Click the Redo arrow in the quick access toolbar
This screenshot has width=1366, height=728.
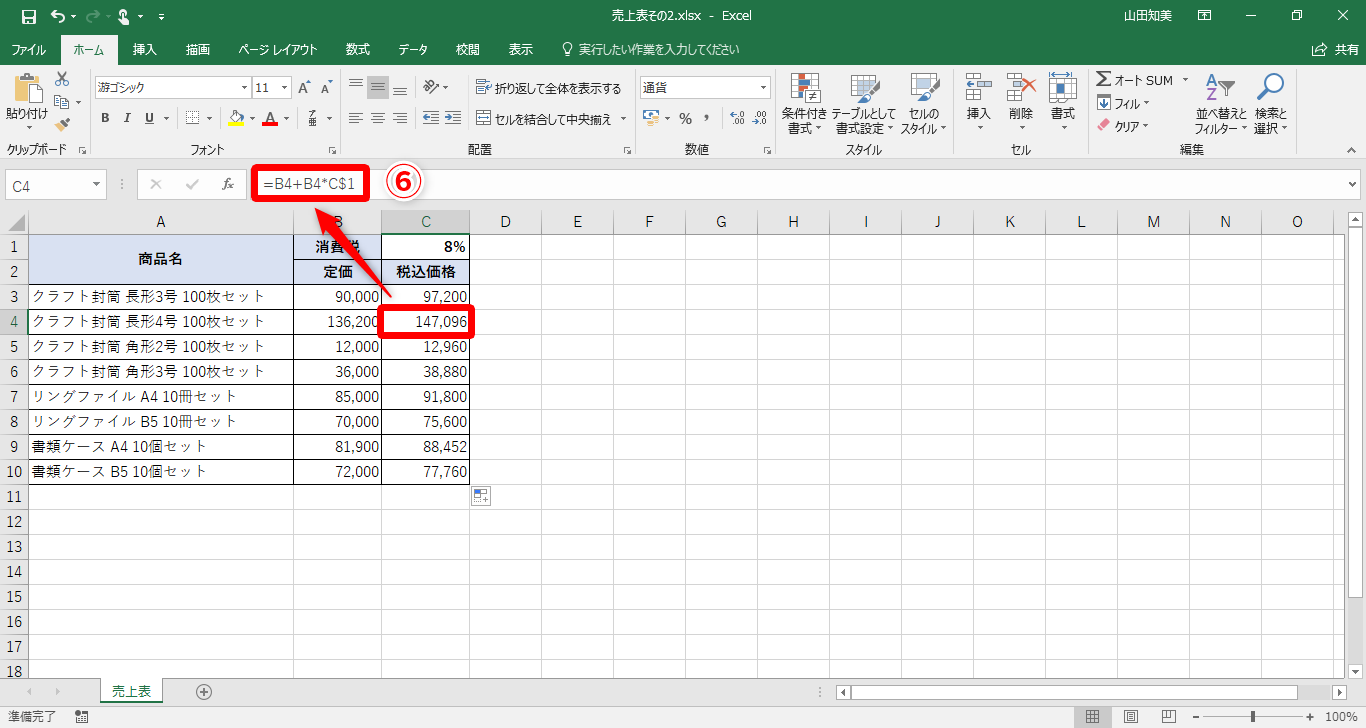pyautogui.click(x=93, y=16)
